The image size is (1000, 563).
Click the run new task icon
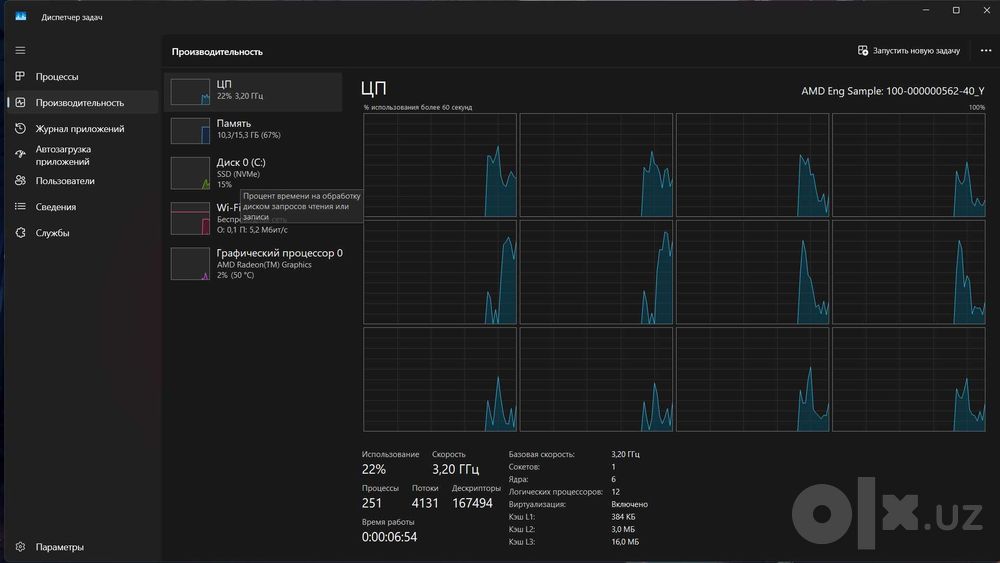[863, 50]
